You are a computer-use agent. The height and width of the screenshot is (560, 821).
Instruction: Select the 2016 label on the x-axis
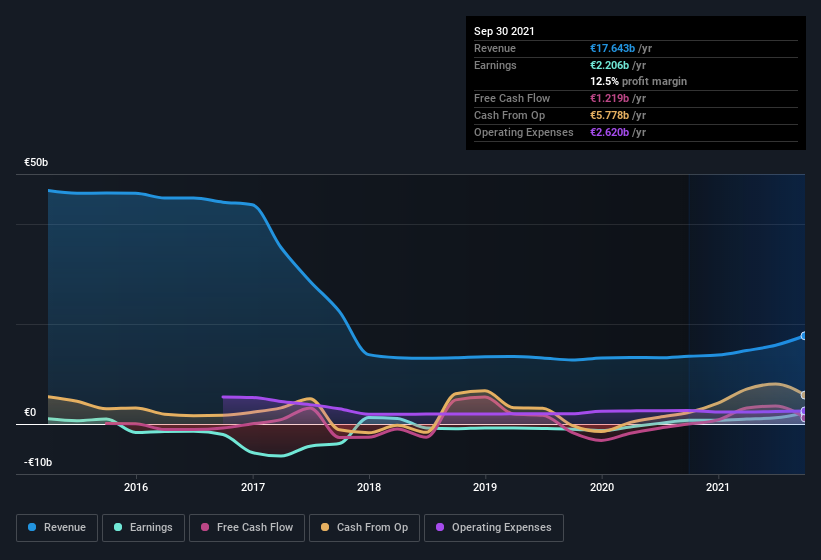click(x=136, y=487)
